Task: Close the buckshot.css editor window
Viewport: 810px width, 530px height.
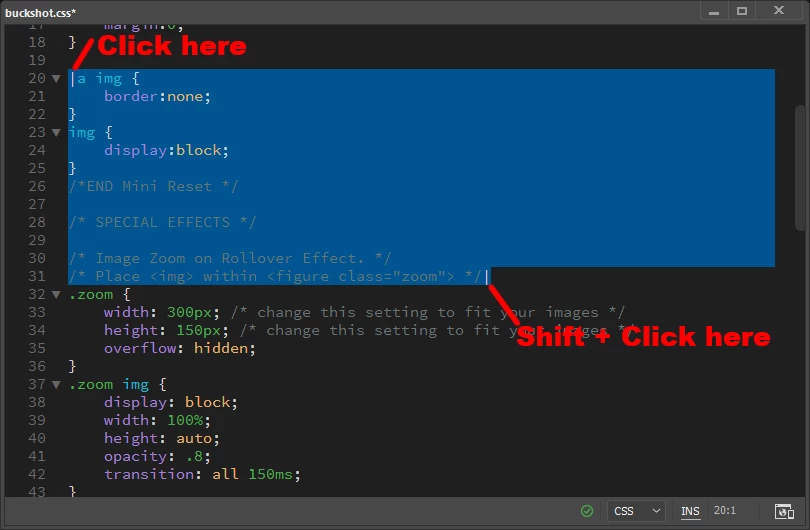Action: click(x=779, y=10)
